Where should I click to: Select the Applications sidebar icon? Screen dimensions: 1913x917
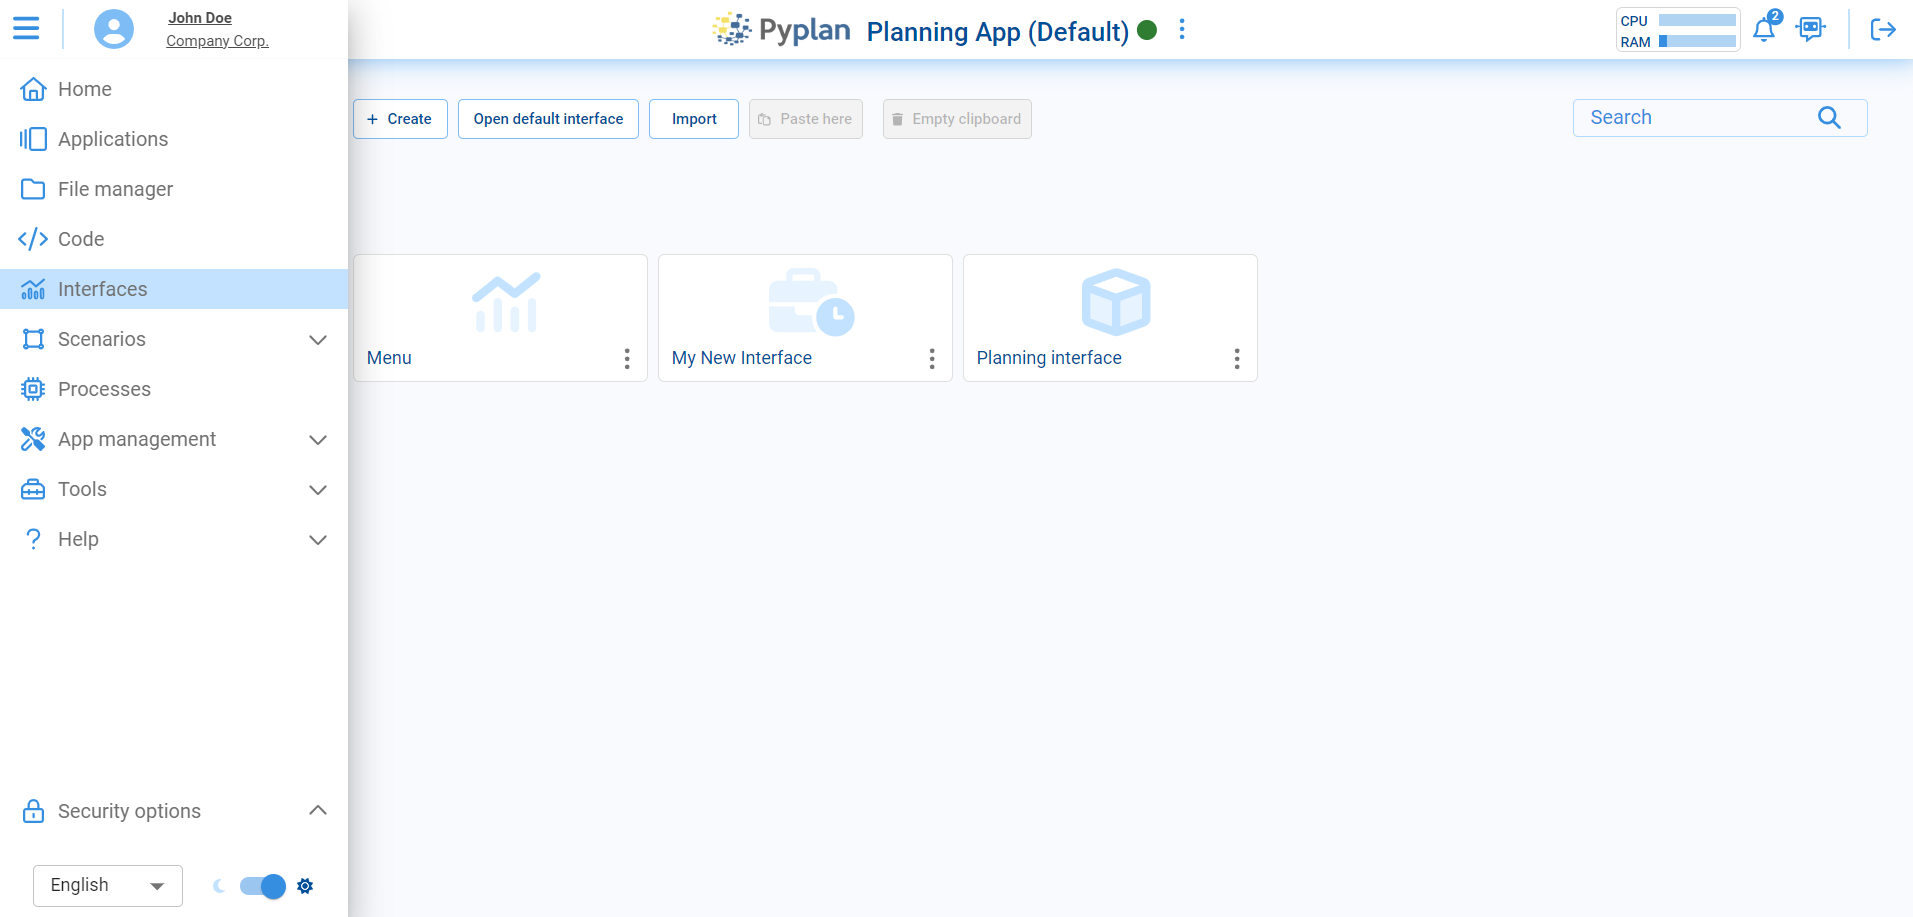tap(33, 139)
